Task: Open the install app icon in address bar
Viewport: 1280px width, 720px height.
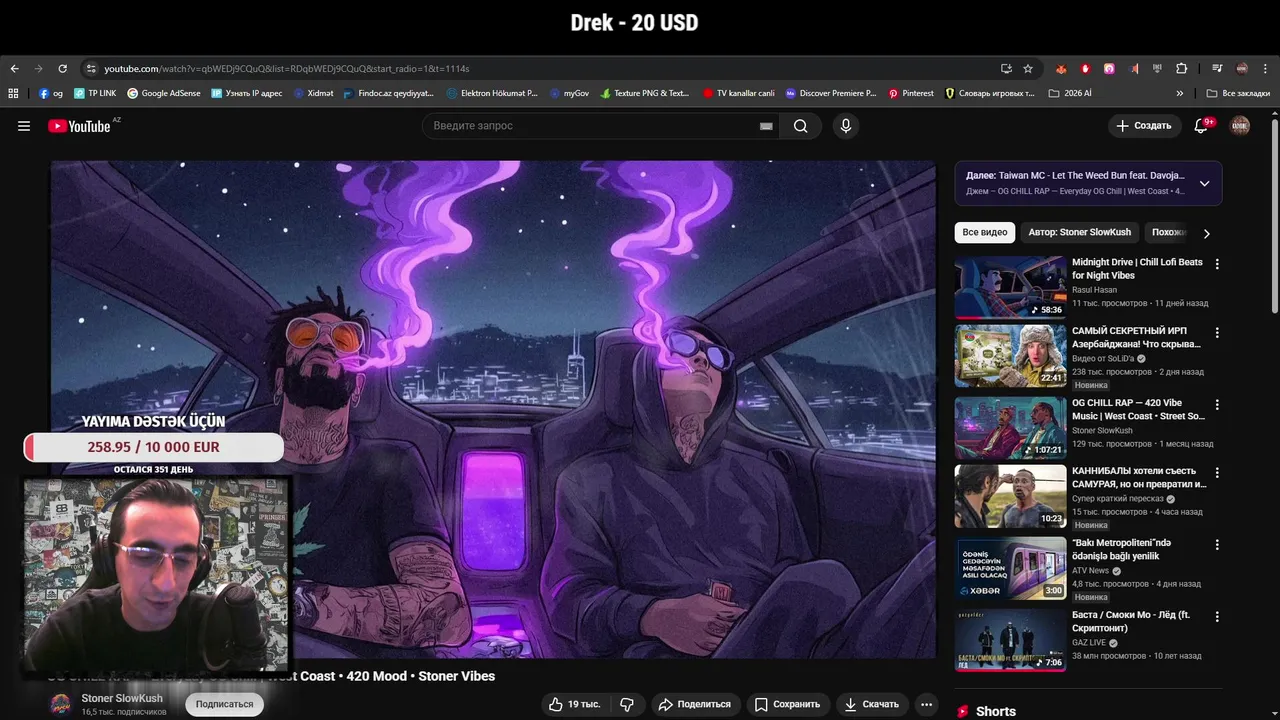Action: (1006, 68)
